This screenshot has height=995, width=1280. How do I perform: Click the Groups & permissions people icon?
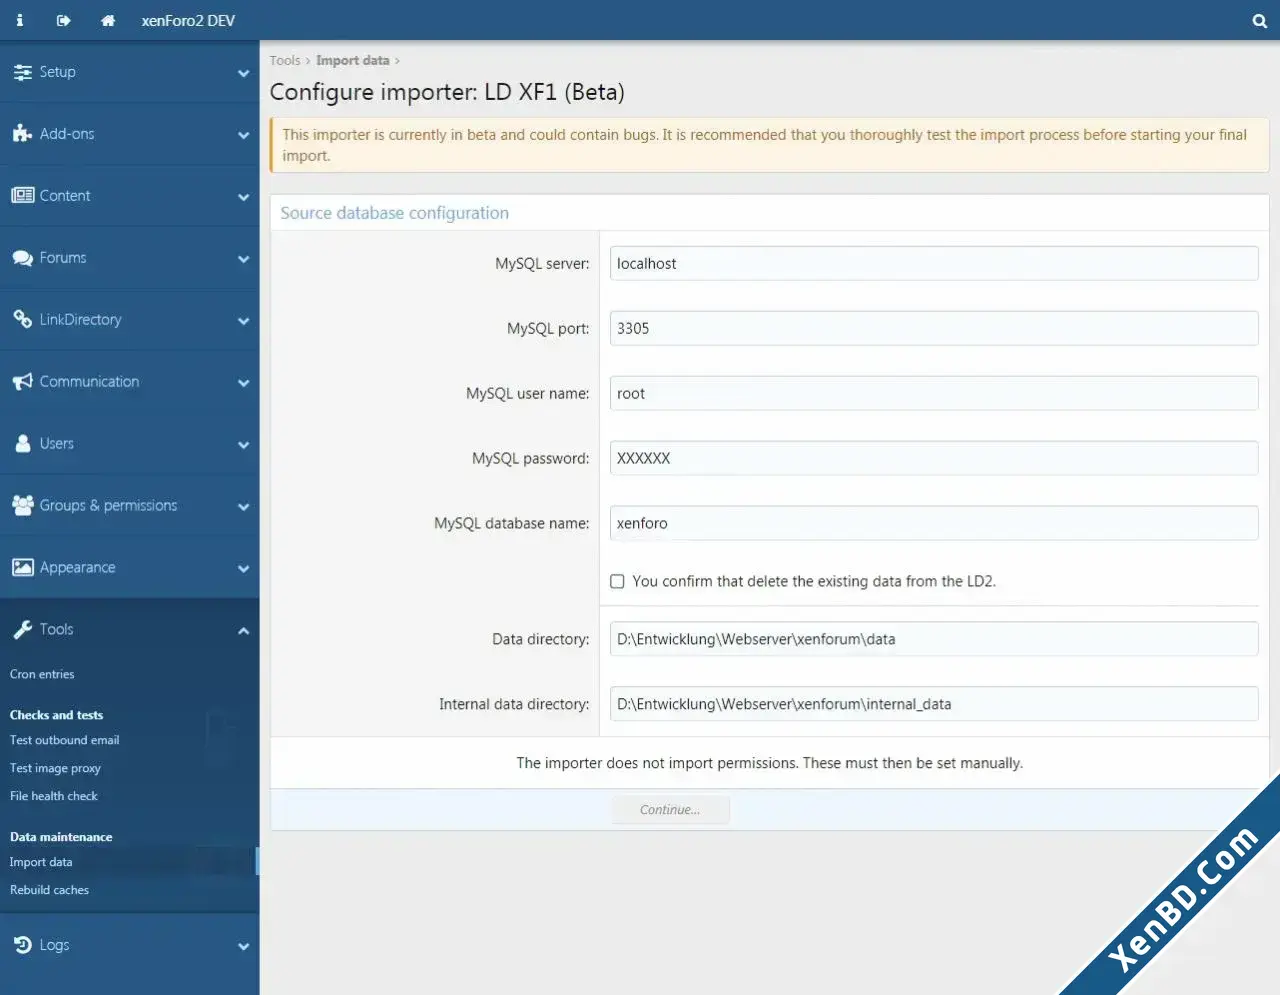[22, 506]
